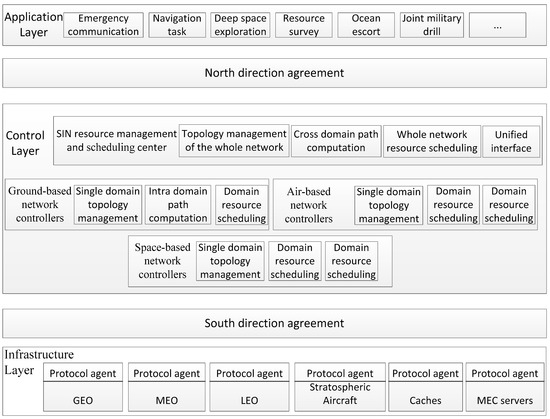
Task: Select Whole network resource scheduling box
Action: point(432,141)
